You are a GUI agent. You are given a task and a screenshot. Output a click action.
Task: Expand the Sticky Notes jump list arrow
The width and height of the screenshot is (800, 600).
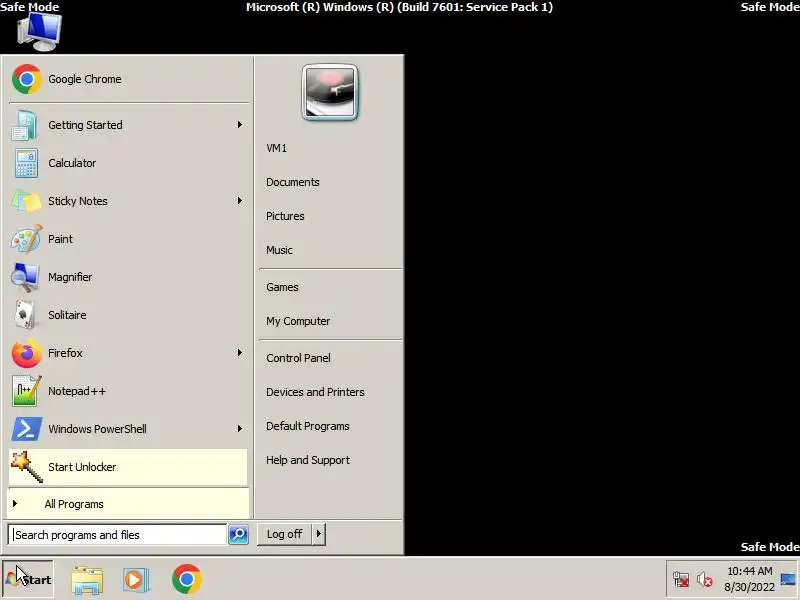point(239,201)
